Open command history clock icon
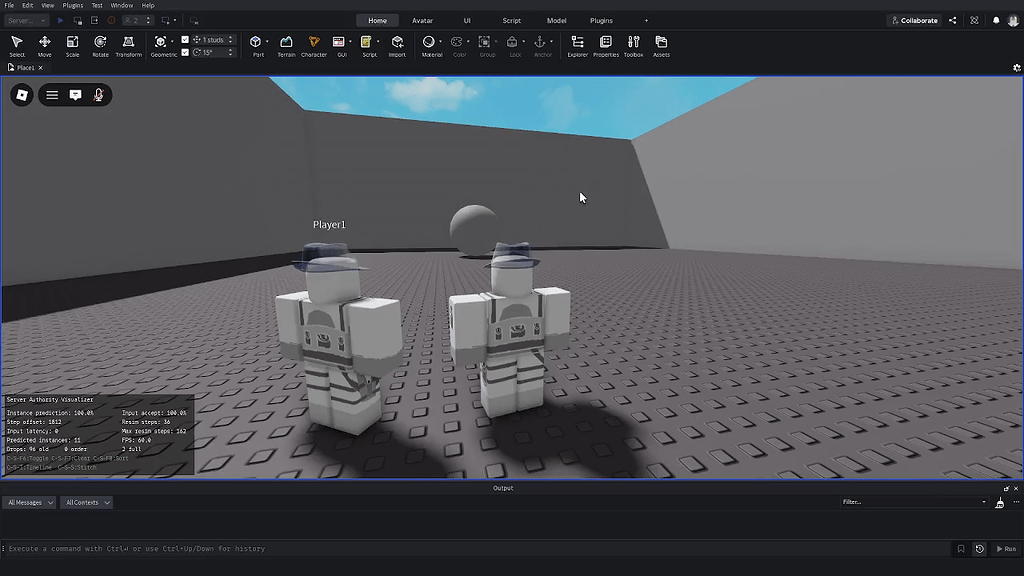 pyautogui.click(x=980, y=549)
